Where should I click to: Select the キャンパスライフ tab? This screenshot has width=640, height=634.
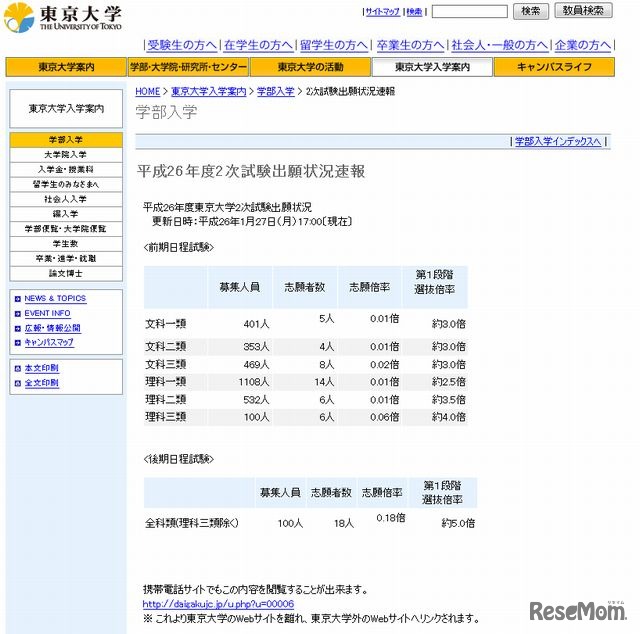tap(554, 67)
